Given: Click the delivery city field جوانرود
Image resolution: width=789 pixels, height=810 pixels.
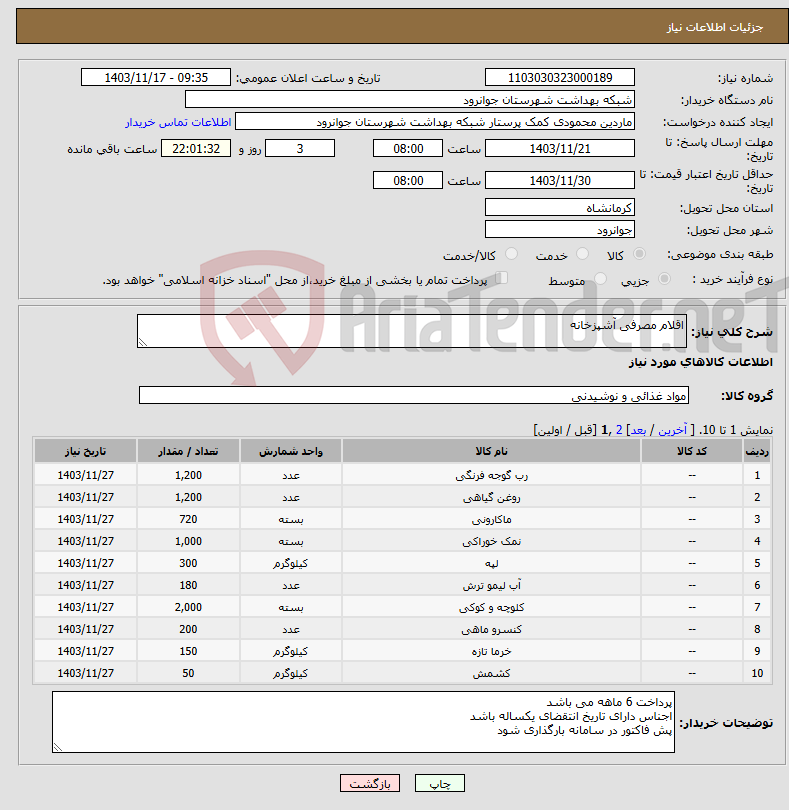Looking at the screenshot, I should (x=560, y=230).
